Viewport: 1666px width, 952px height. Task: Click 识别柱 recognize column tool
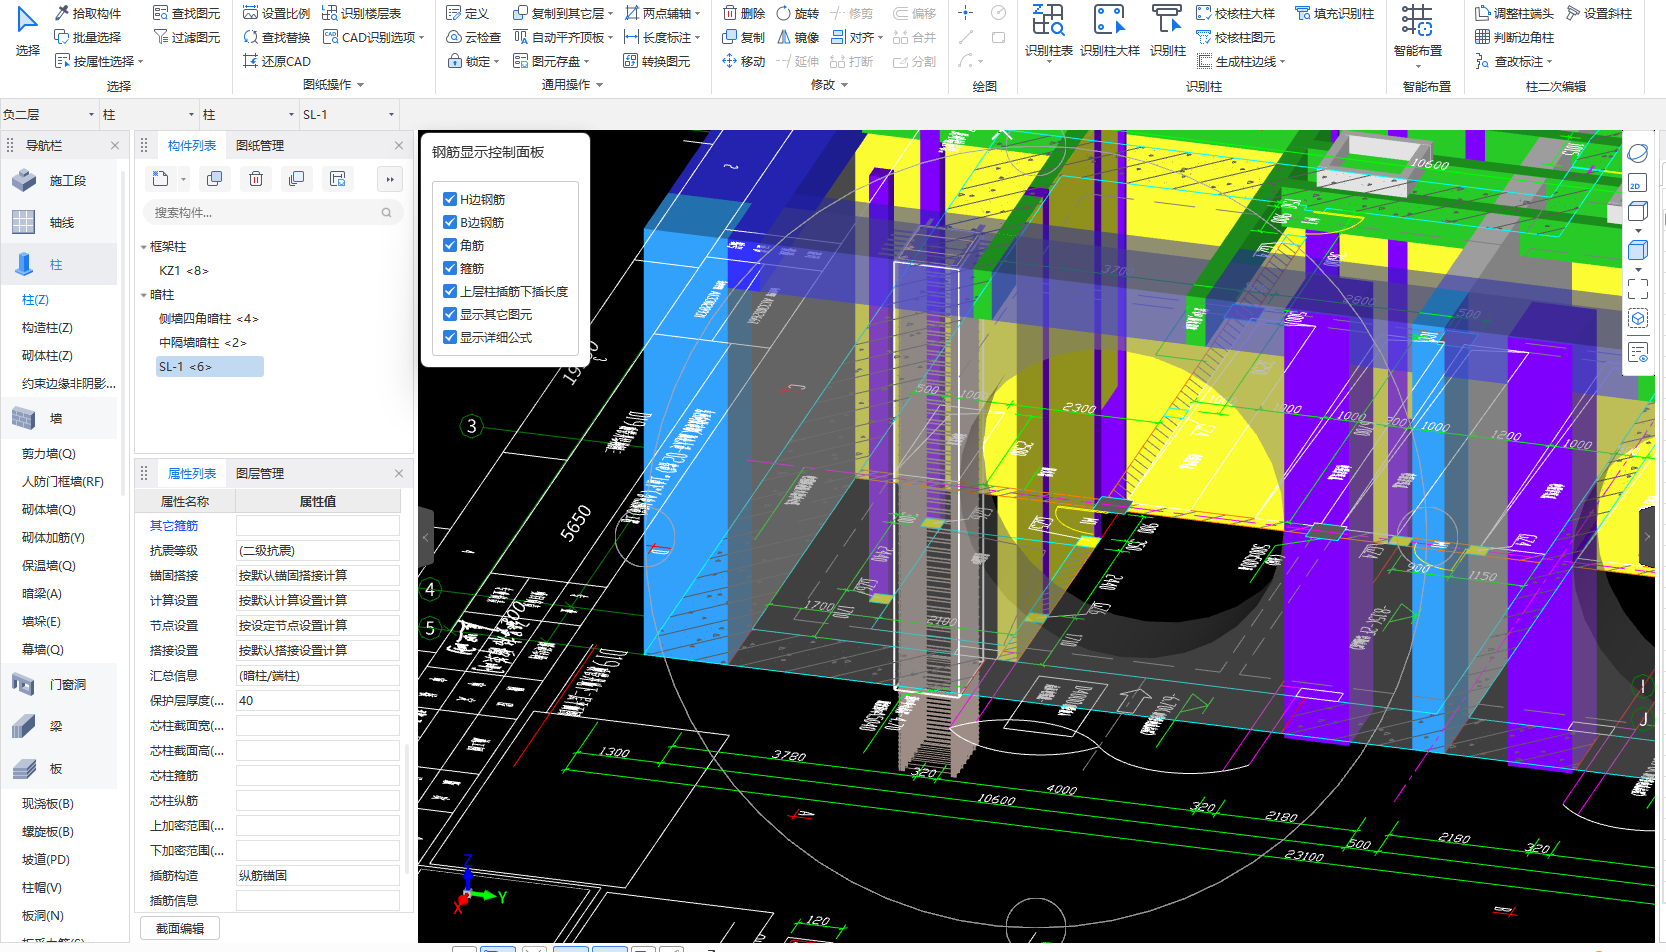[x=1167, y=31]
